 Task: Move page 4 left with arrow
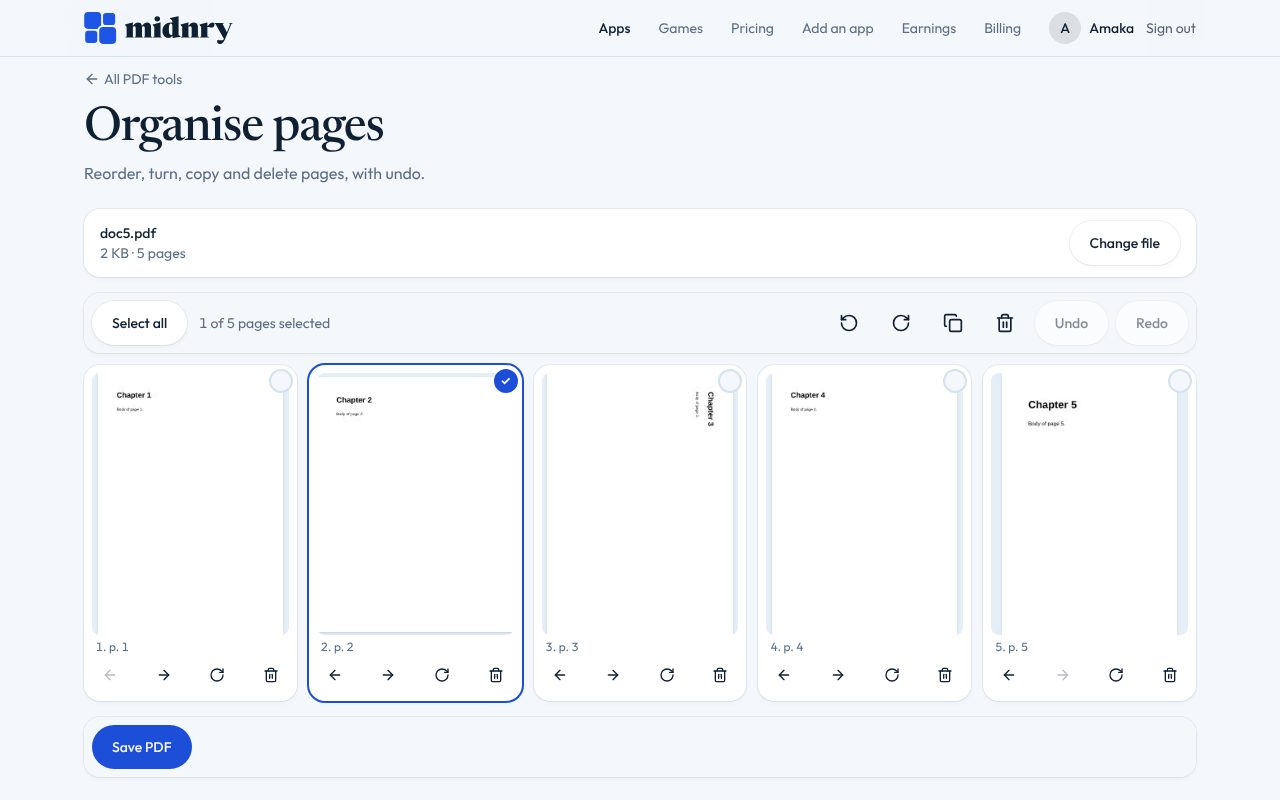tap(784, 675)
